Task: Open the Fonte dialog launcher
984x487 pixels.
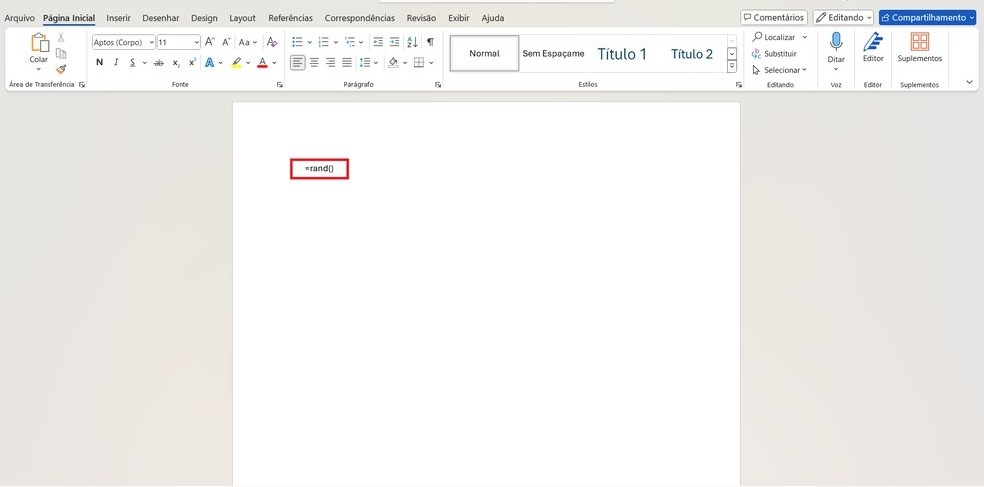Action: click(x=280, y=84)
